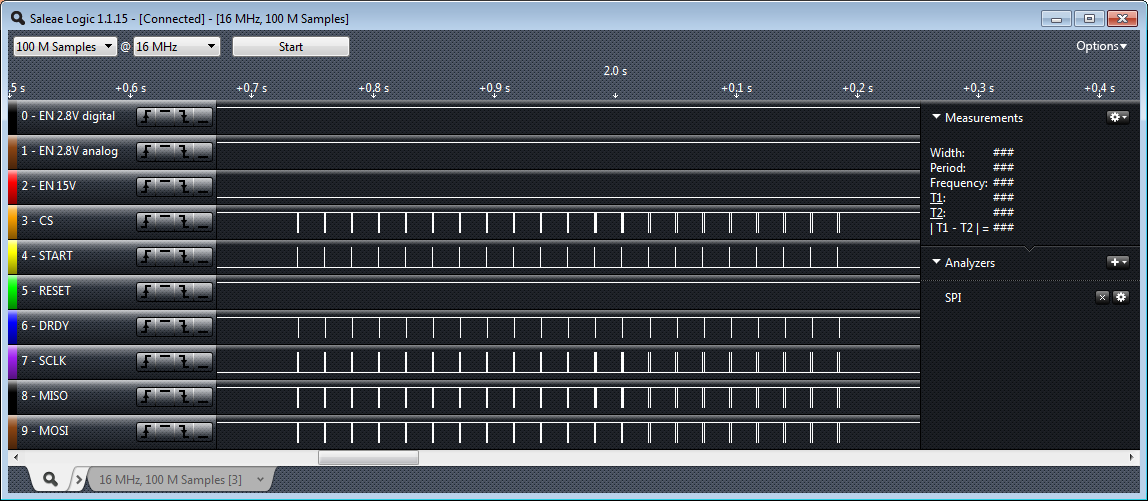1148x501 pixels.
Task: Click the horizontal scrollbar left arrow
Action: pyautogui.click(x=14, y=457)
